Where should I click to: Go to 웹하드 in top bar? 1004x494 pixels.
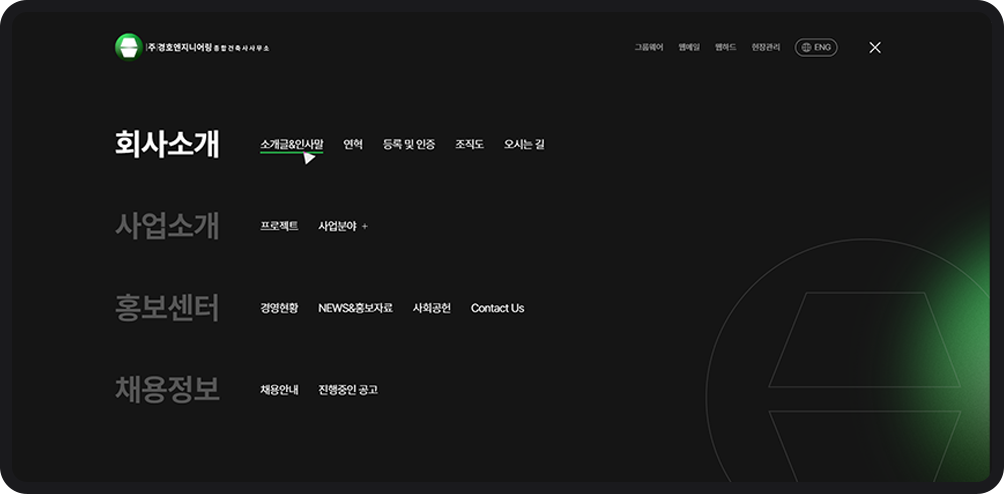725,47
